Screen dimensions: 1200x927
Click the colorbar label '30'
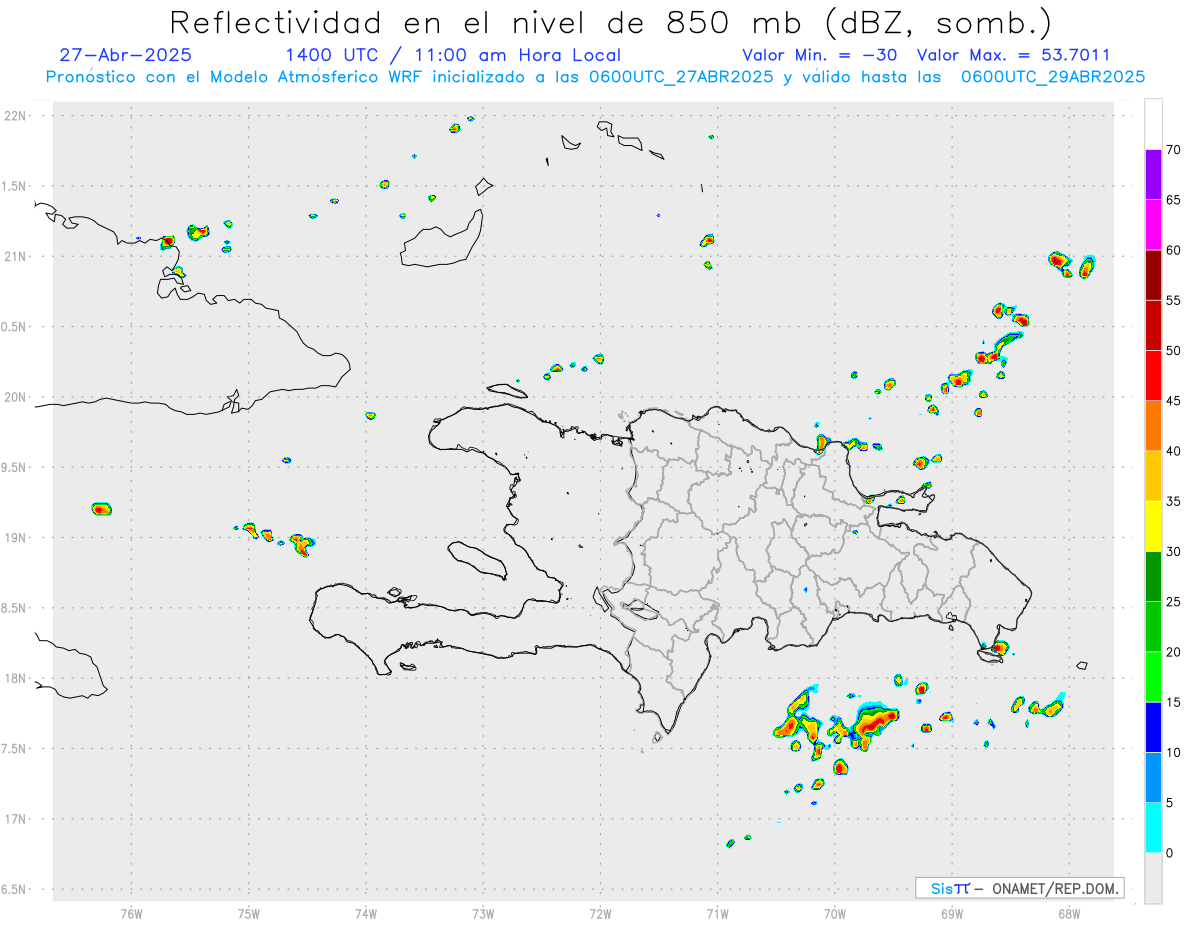[1174, 552]
